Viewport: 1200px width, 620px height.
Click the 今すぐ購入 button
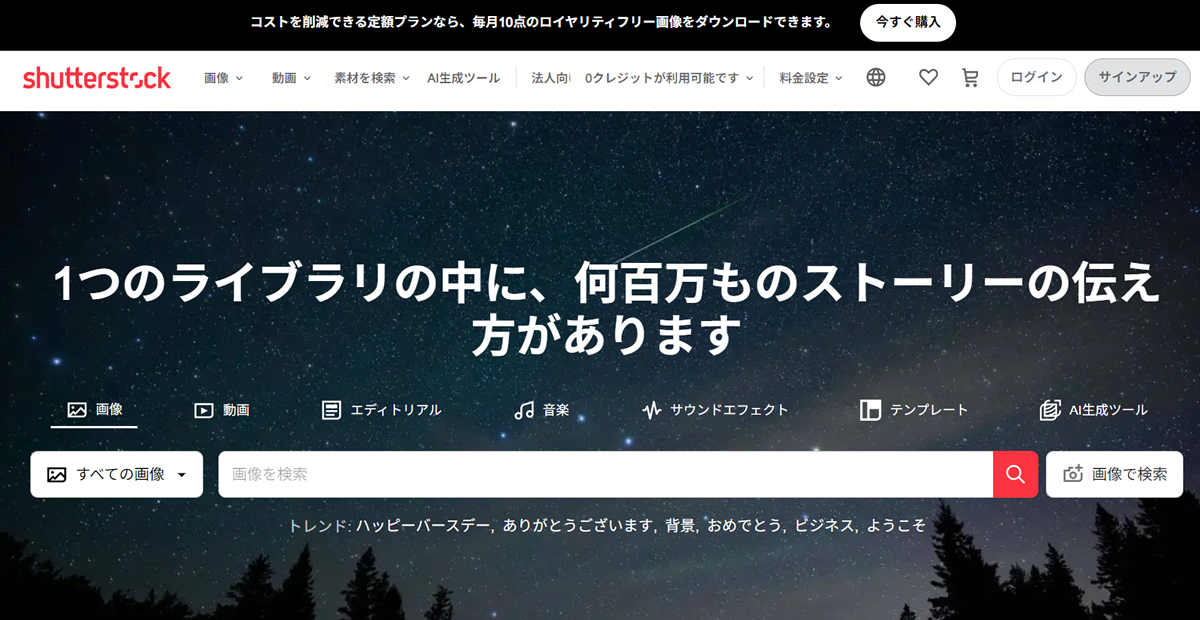click(x=908, y=22)
